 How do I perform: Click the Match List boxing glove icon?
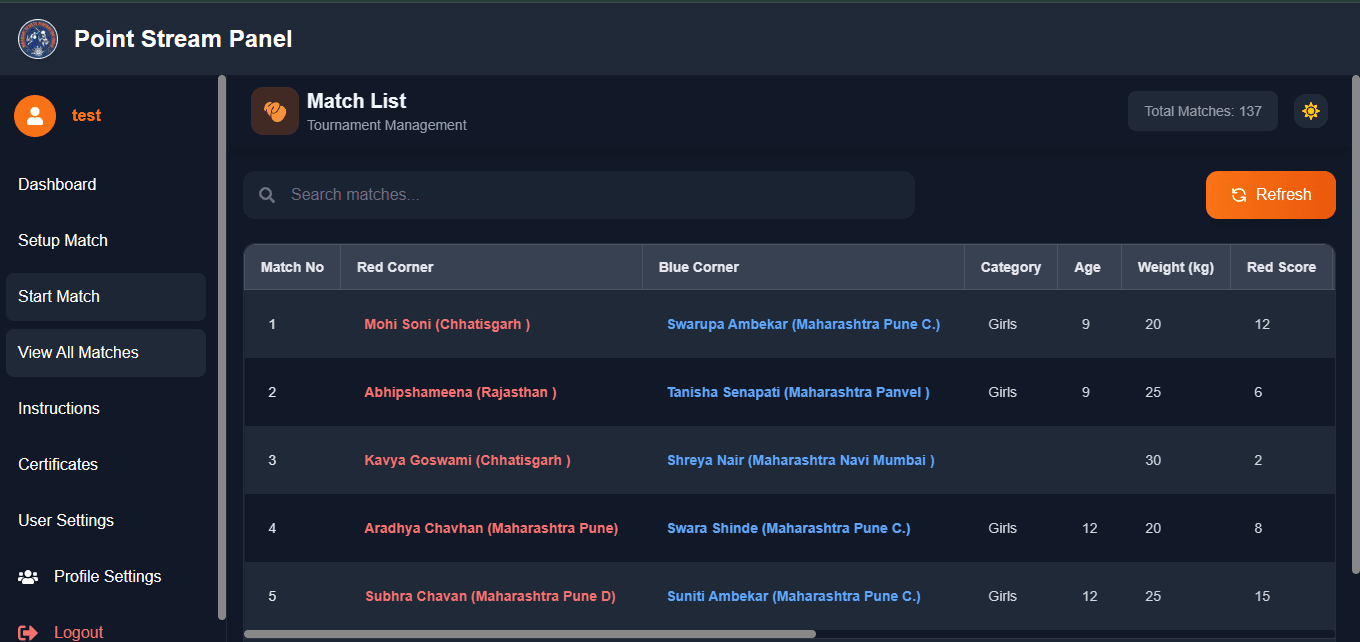coord(275,111)
